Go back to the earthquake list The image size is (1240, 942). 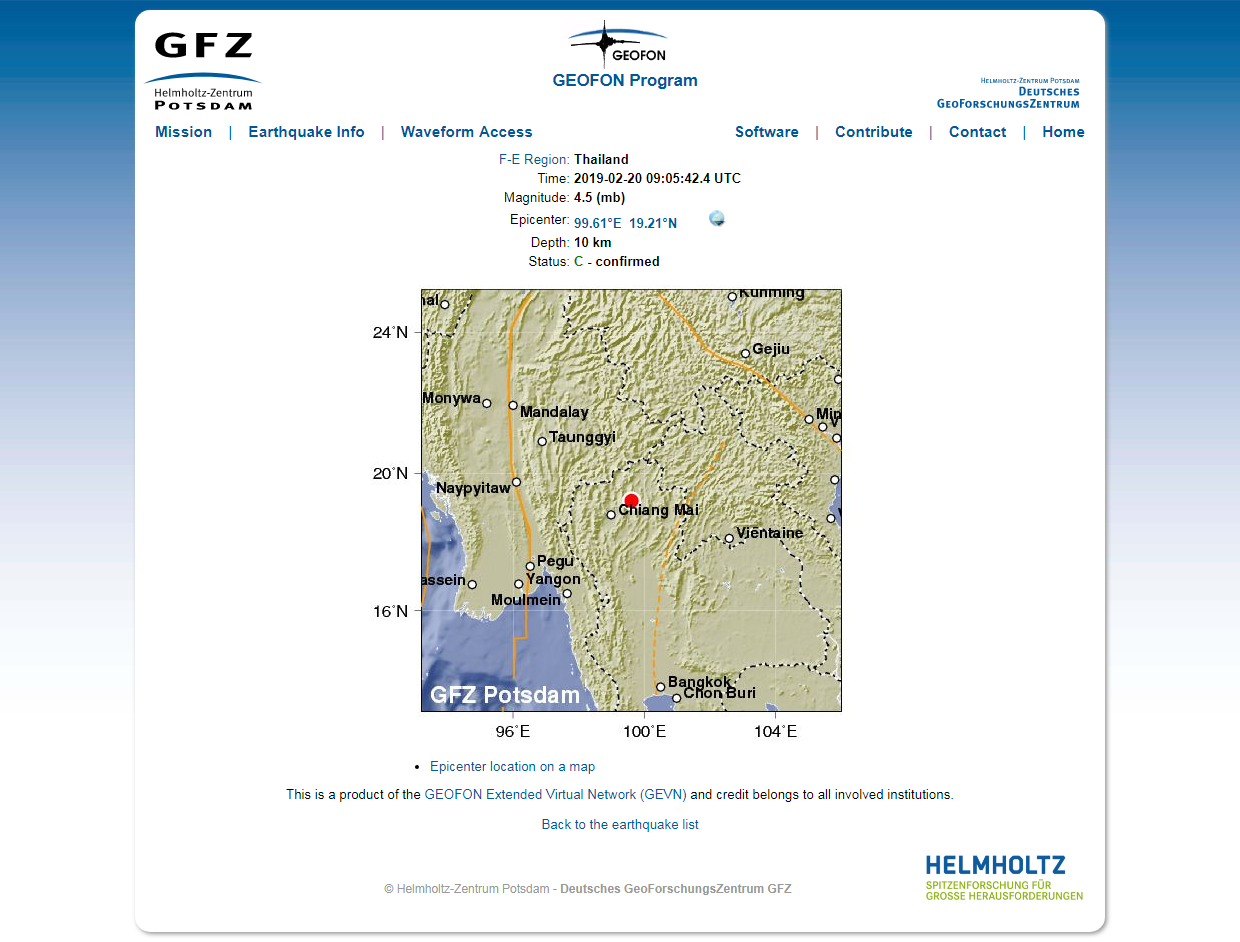click(620, 825)
